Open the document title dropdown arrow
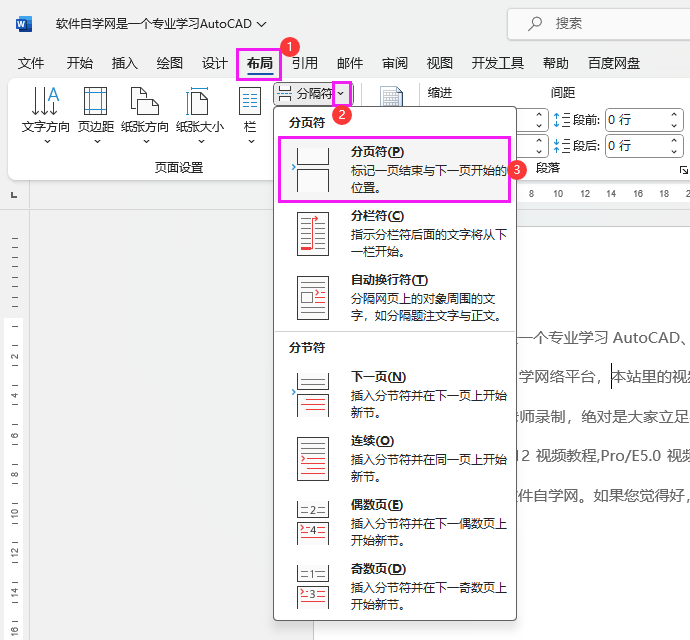The image size is (690, 640). (261, 24)
